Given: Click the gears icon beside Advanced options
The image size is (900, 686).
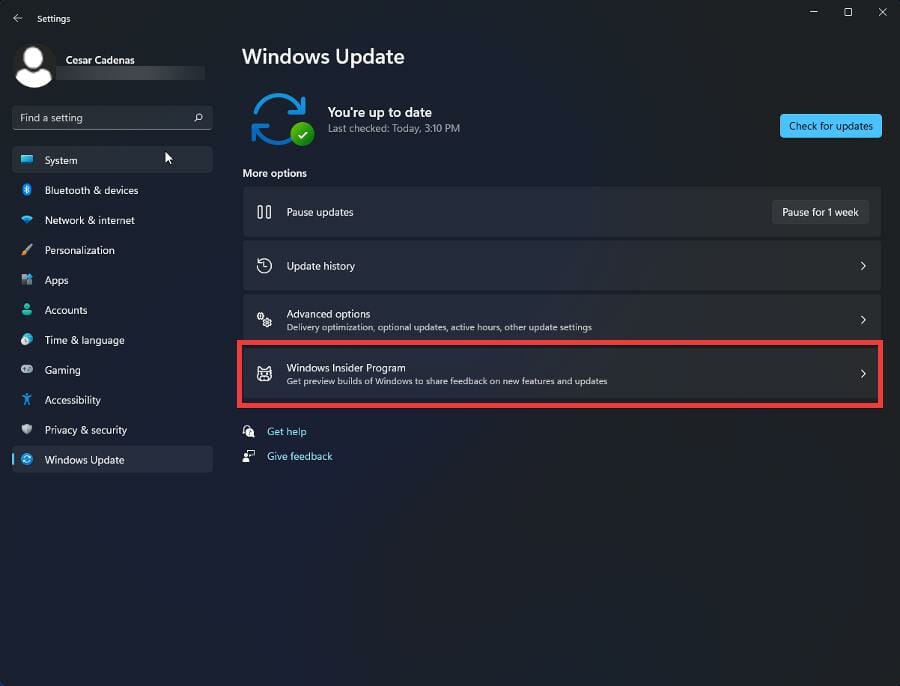Looking at the screenshot, I should coord(264,320).
